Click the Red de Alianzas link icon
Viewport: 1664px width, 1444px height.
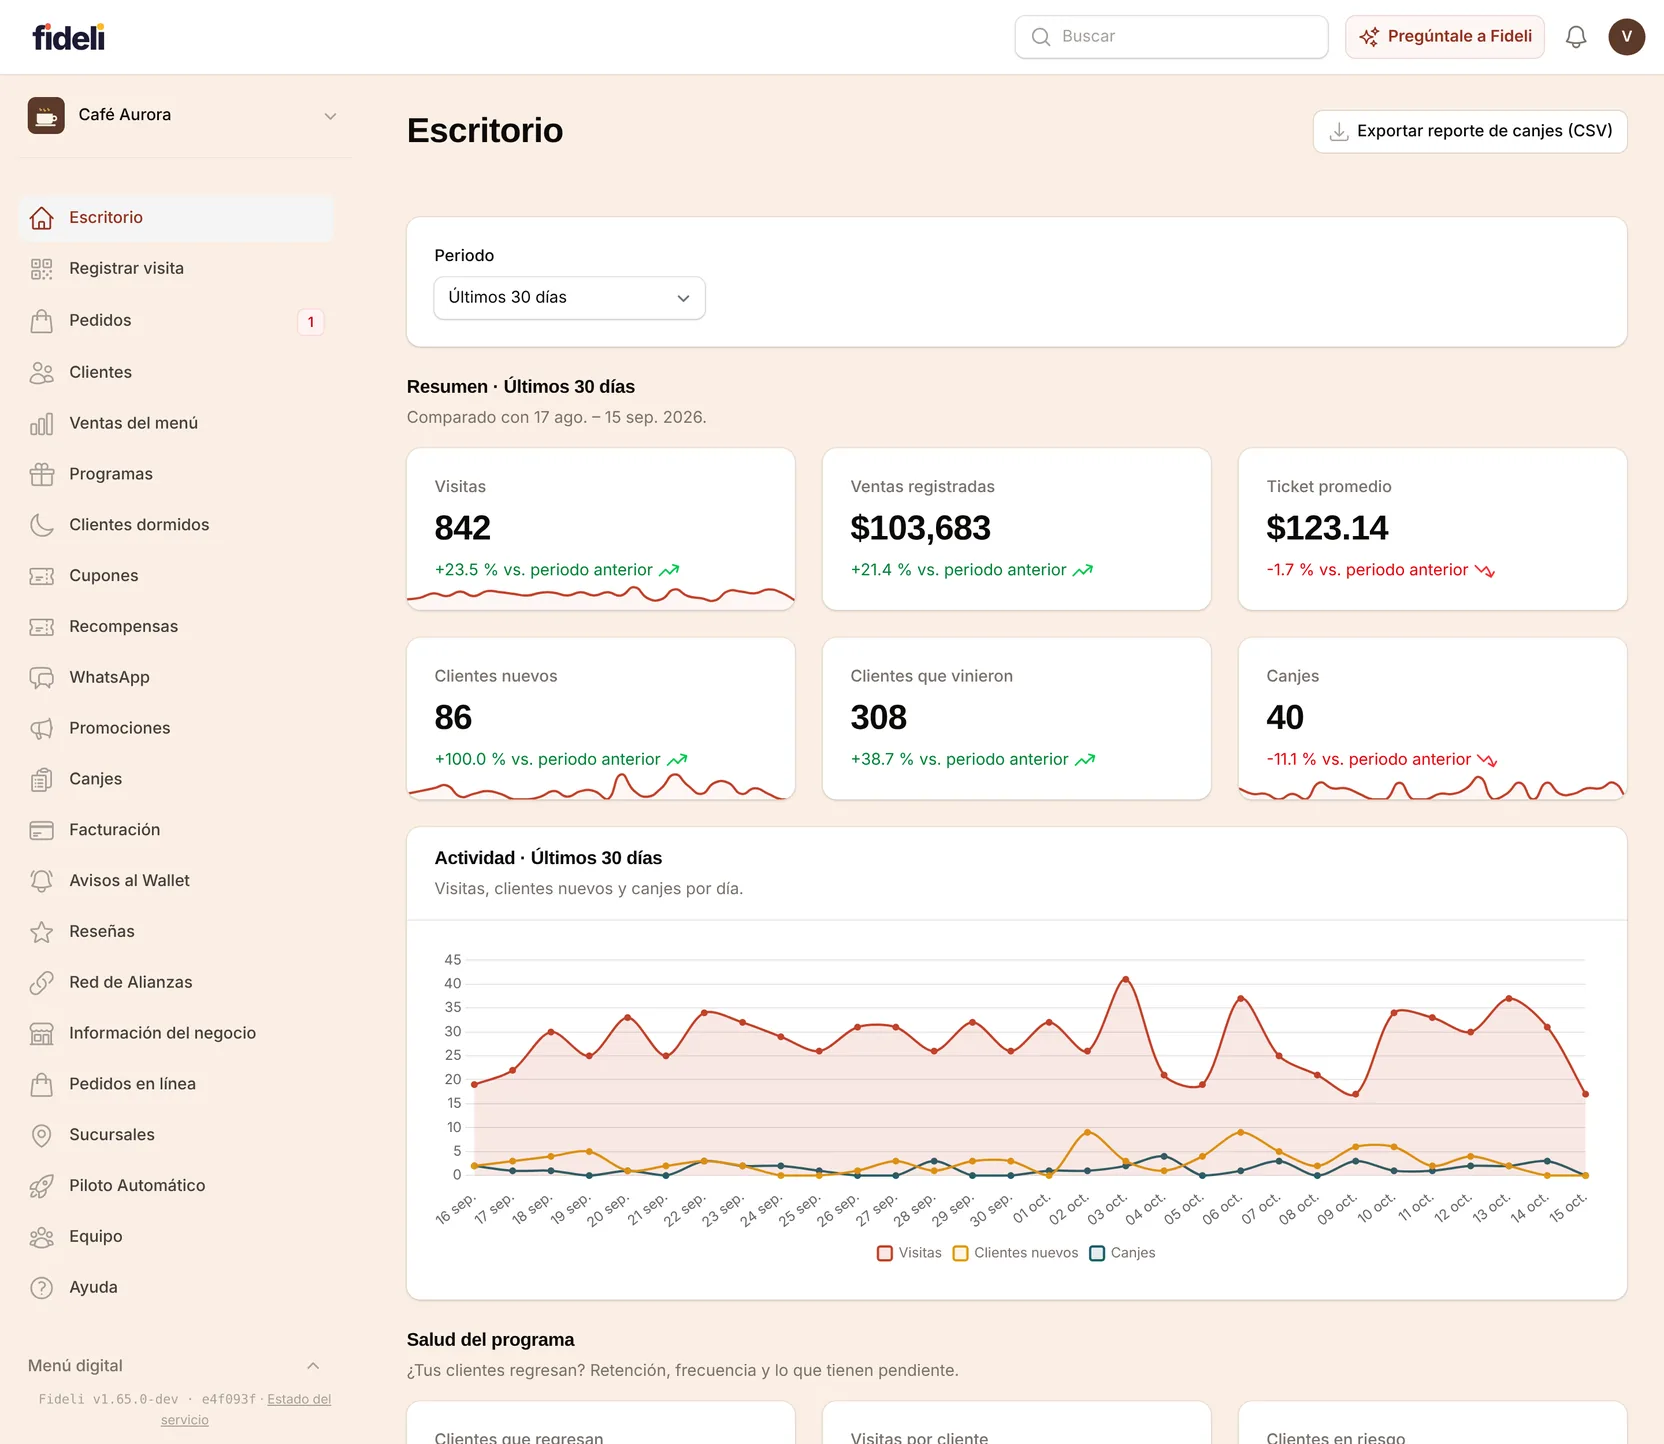coord(41,983)
